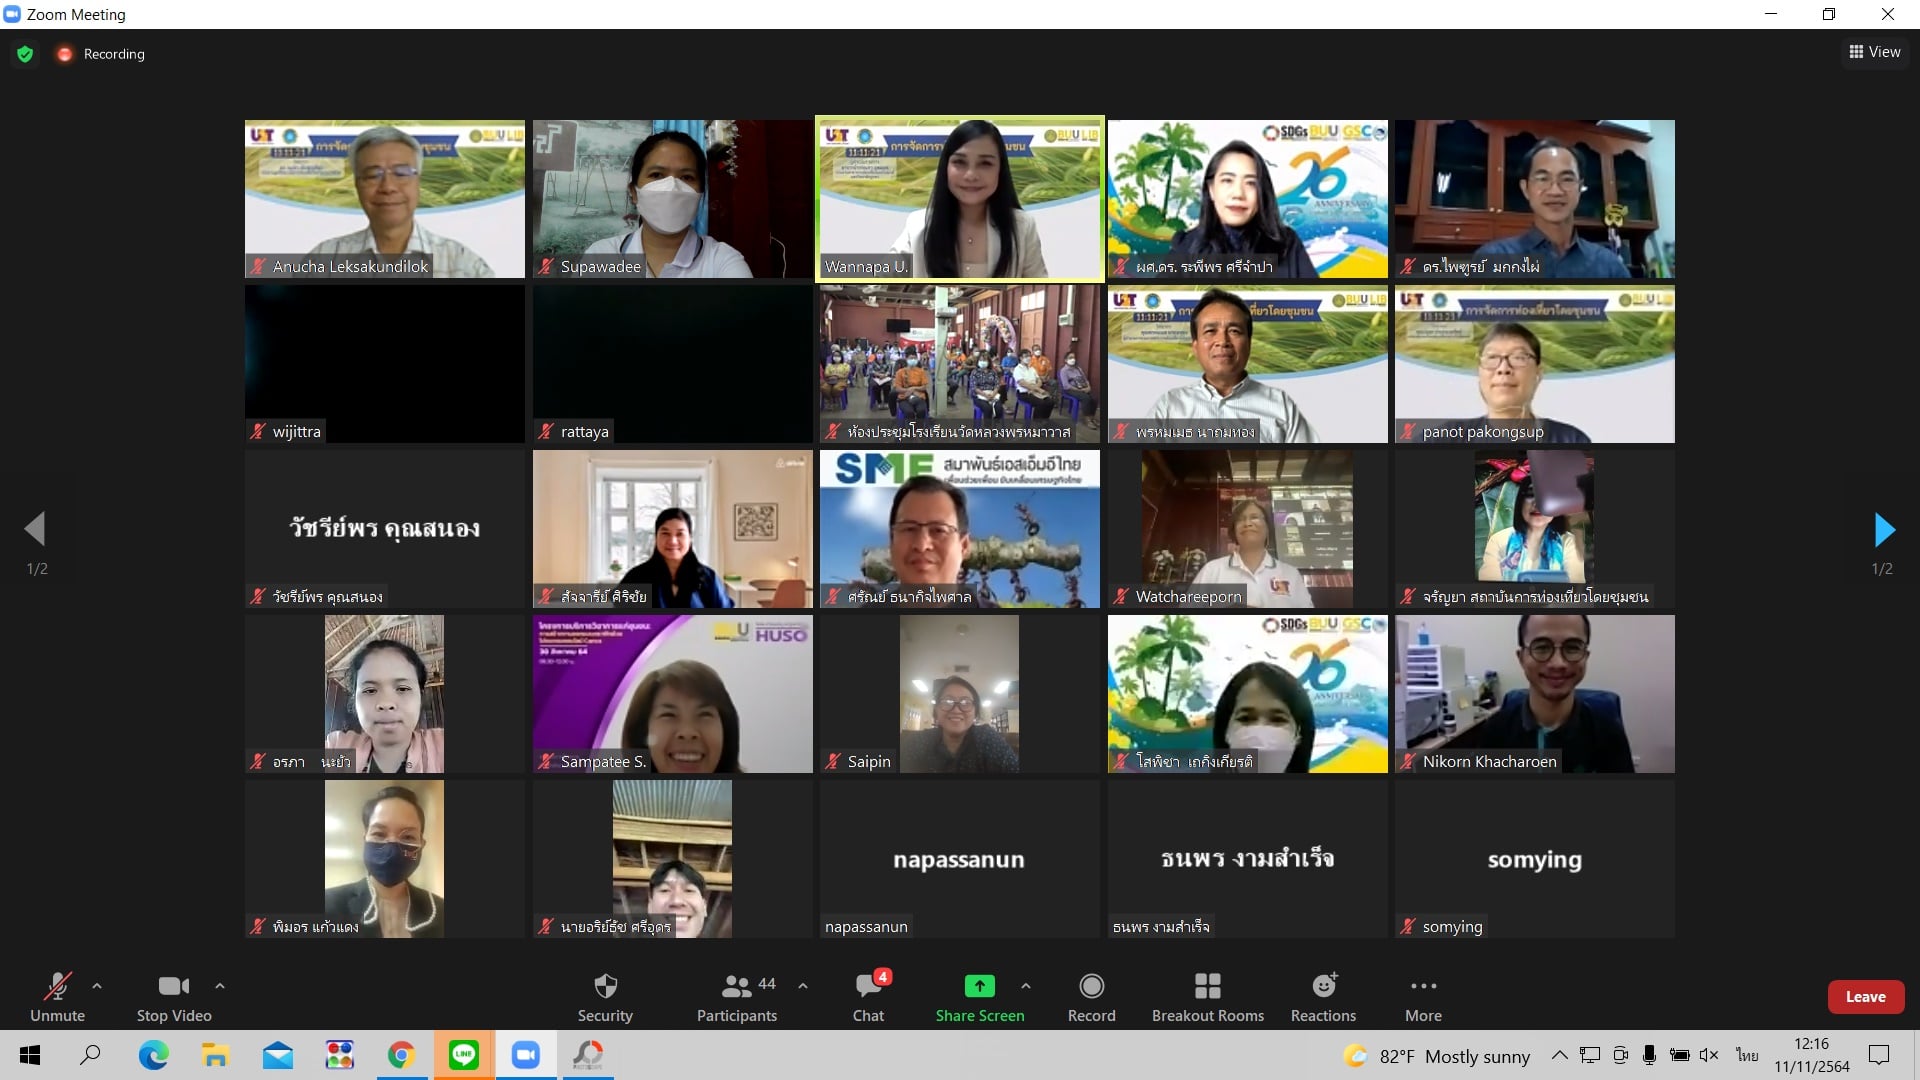Go to next page of participants

(x=1884, y=530)
